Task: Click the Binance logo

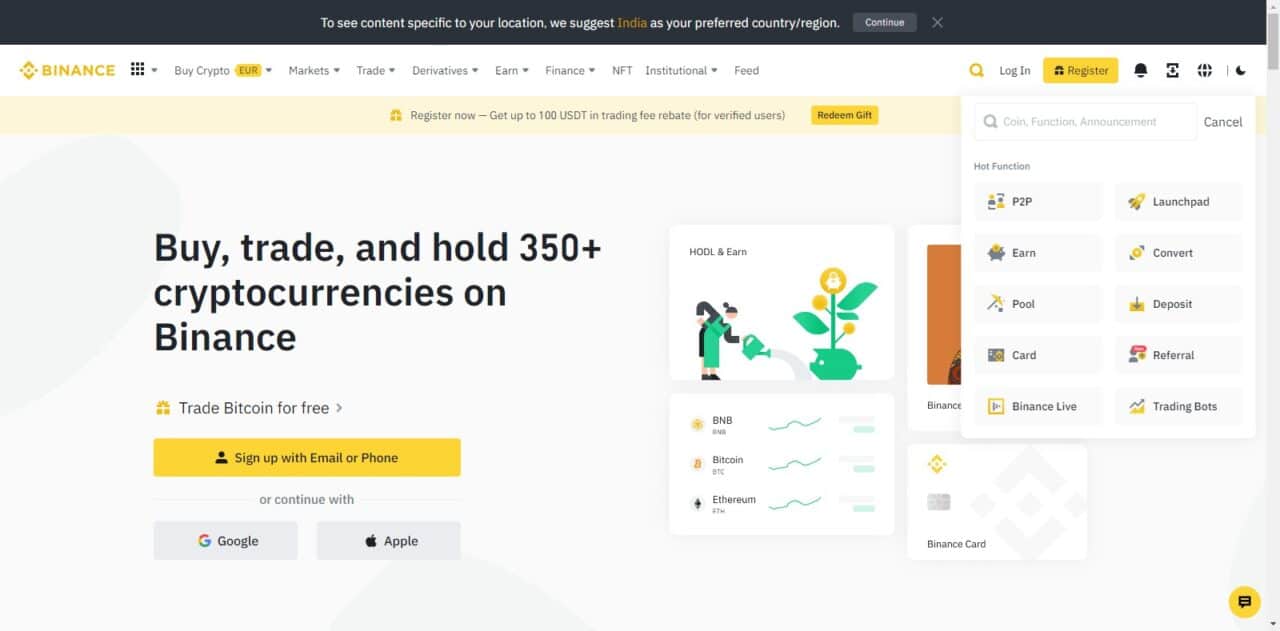Action: (67, 70)
